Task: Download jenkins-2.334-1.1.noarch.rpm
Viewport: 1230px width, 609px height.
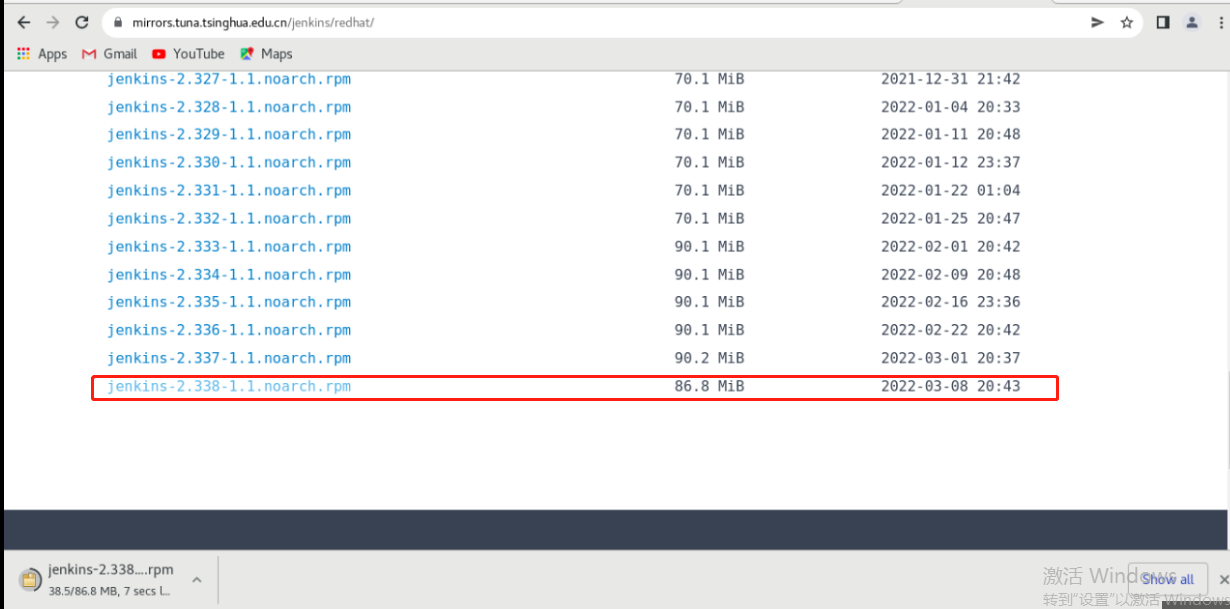Action: point(229,274)
